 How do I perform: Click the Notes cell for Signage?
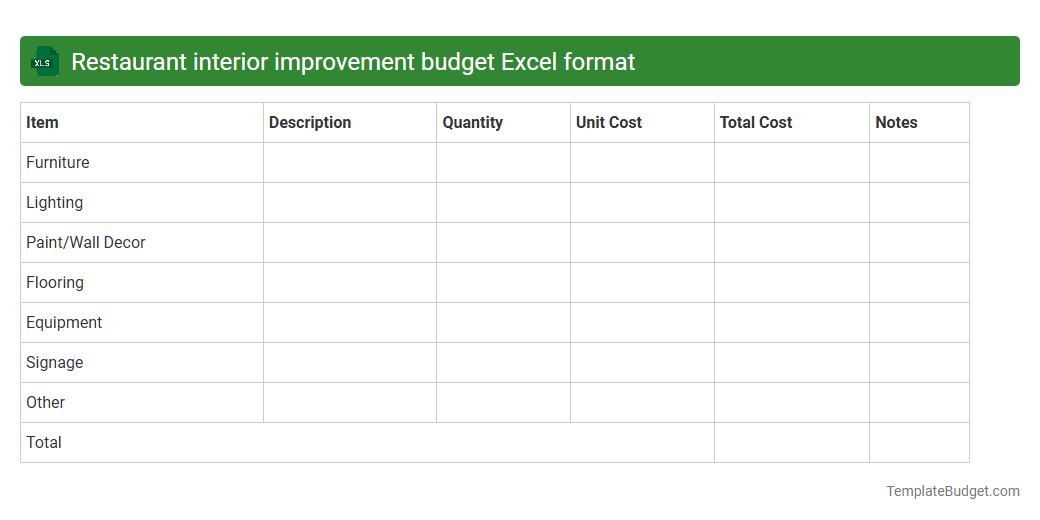pos(919,363)
